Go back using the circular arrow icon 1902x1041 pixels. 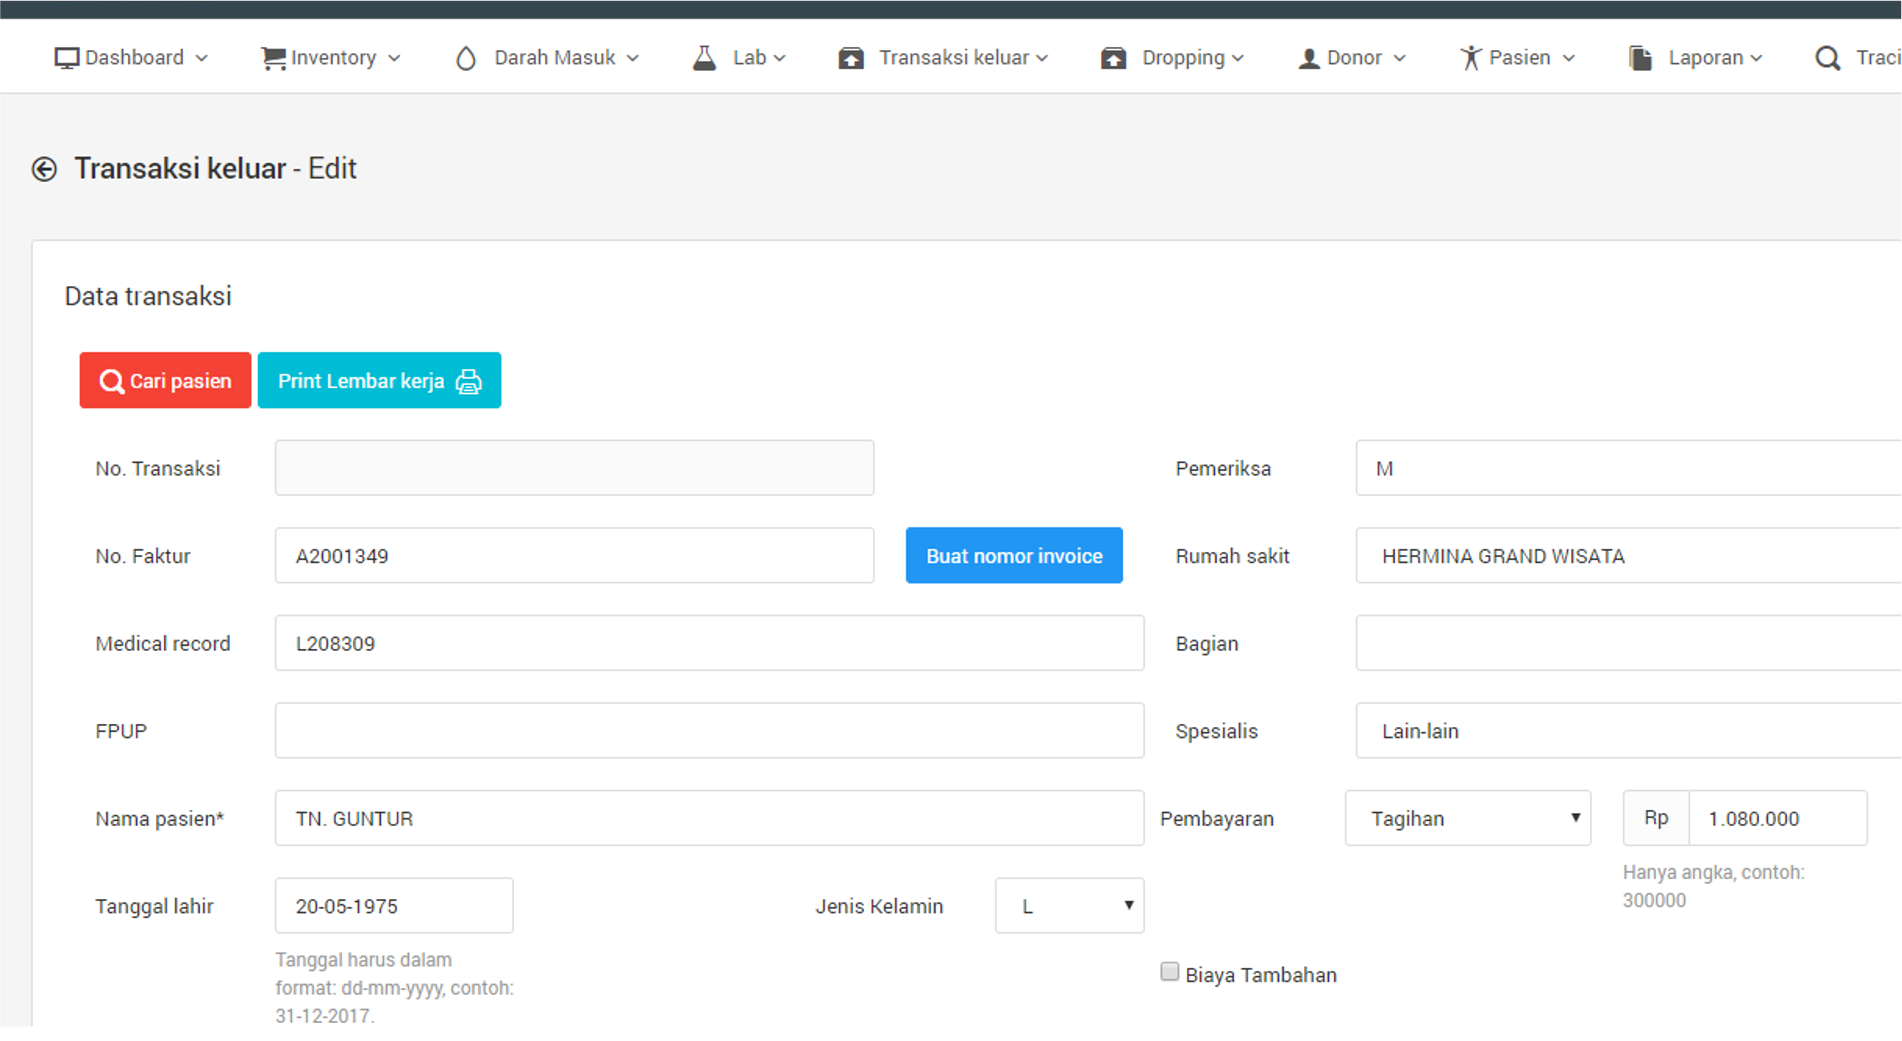pyautogui.click(x=44, y=168)
